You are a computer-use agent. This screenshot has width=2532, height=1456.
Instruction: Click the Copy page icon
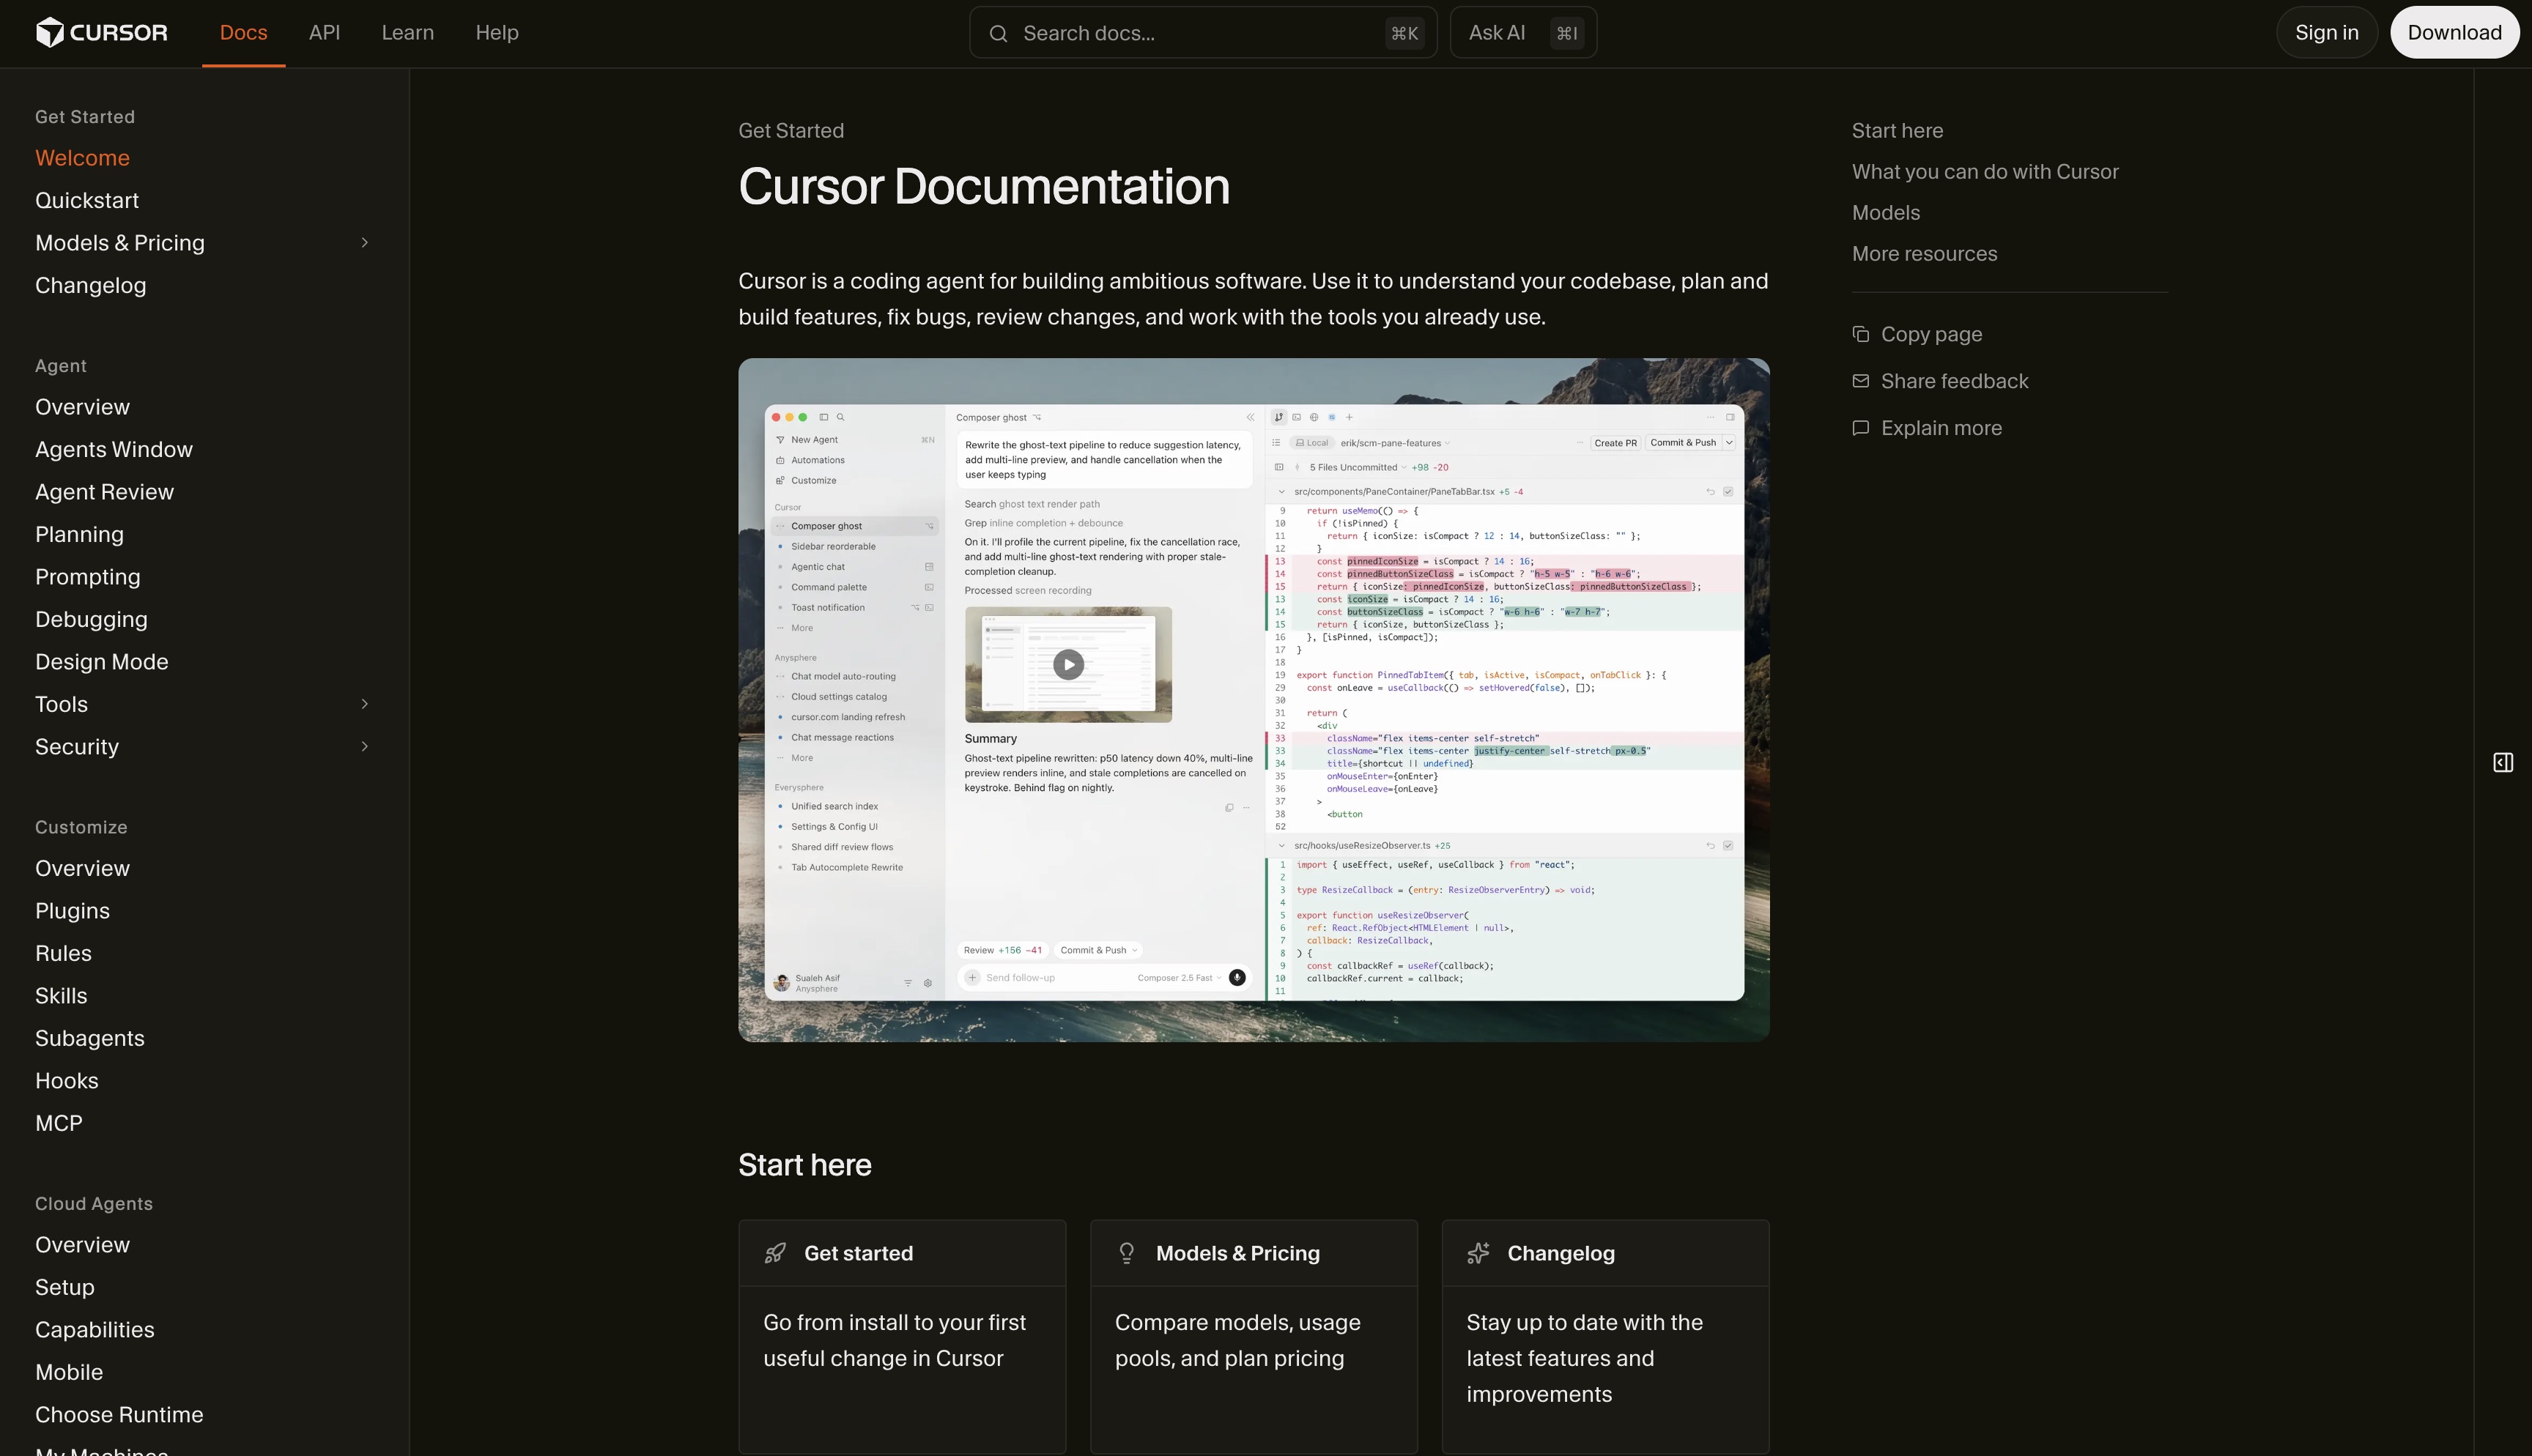[1860, 334]
